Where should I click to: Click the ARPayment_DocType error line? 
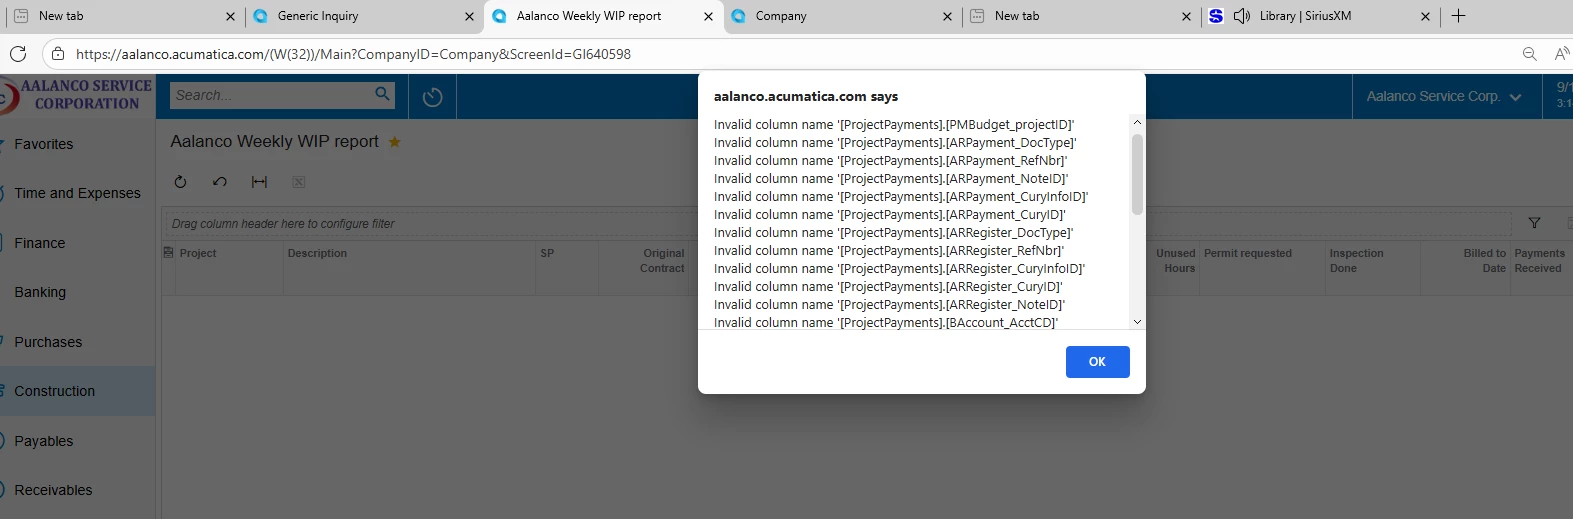[895, 143]
